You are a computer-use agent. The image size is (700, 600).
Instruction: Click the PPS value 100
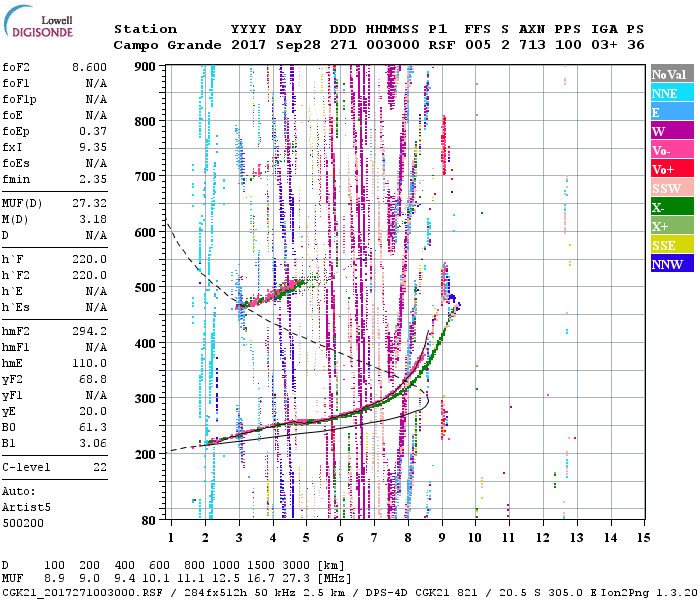(568, 45)
